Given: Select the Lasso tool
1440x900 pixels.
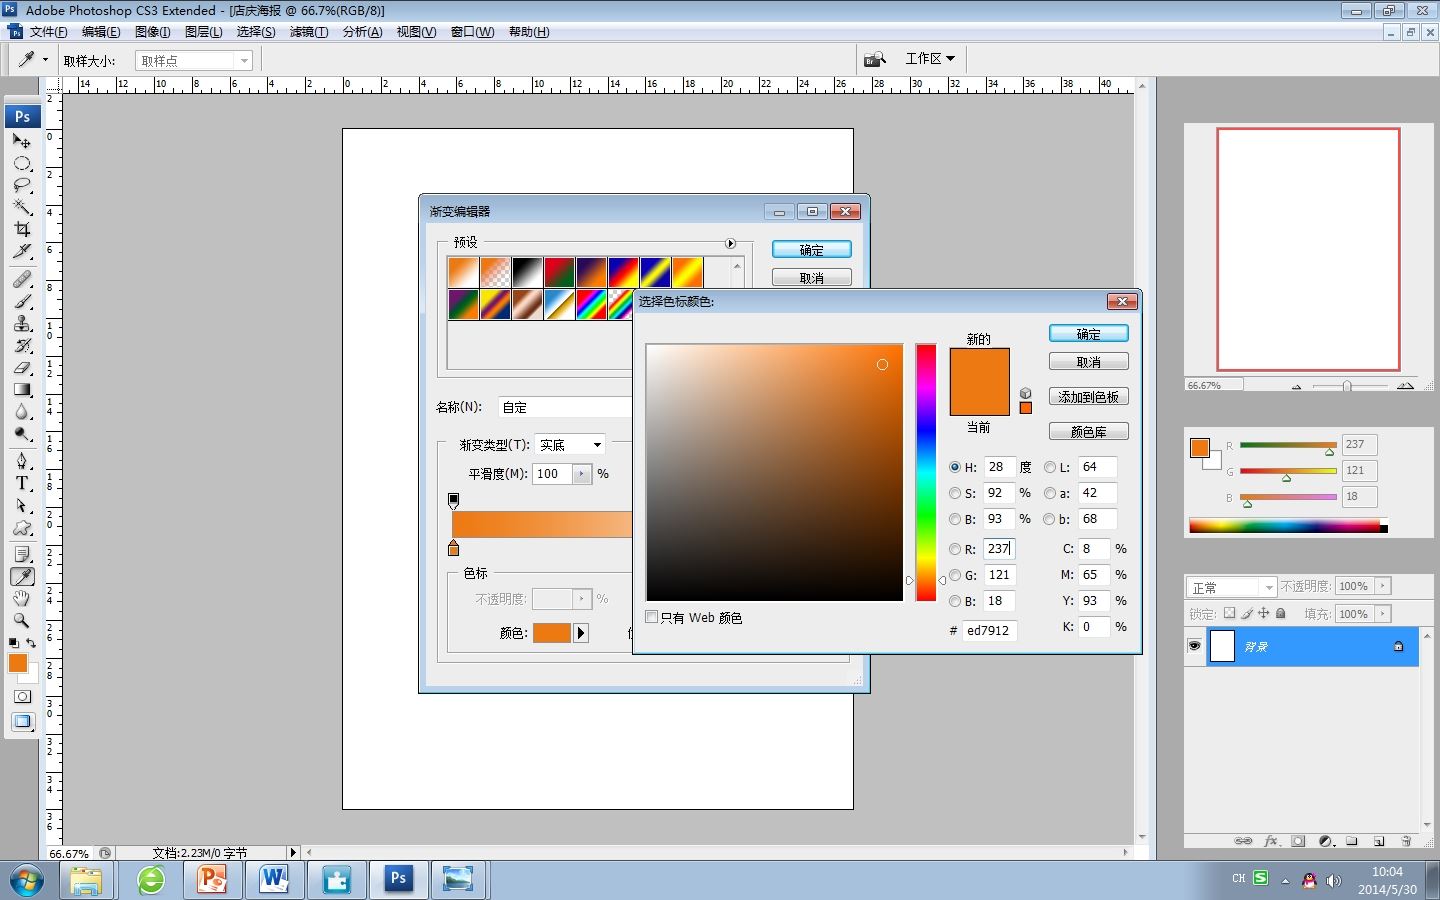Looking at the screenshot, I should 22,185.
